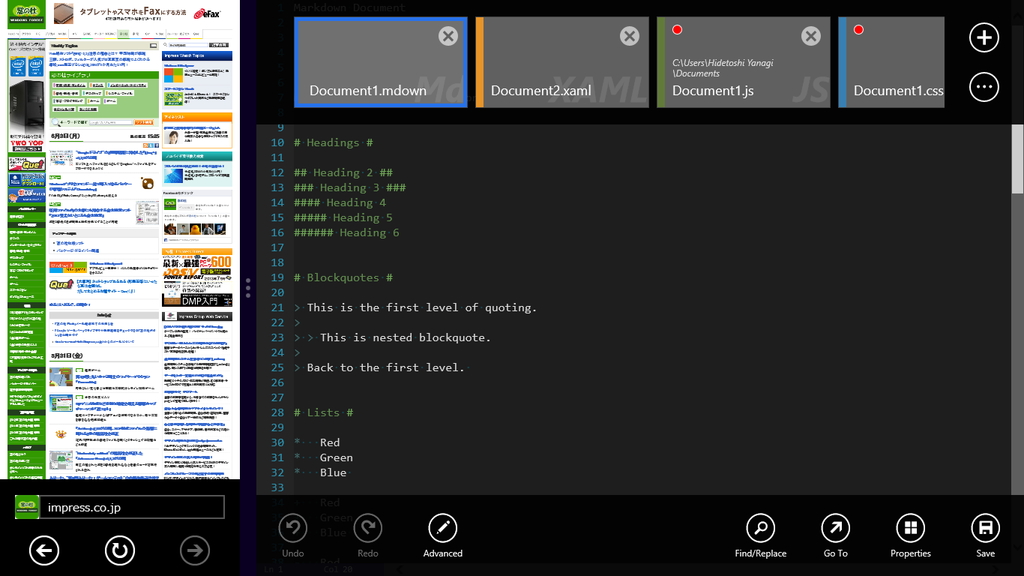The image size is (1024, 576).
Task: Click the snap view divider handle
Action: pos(248,288)
